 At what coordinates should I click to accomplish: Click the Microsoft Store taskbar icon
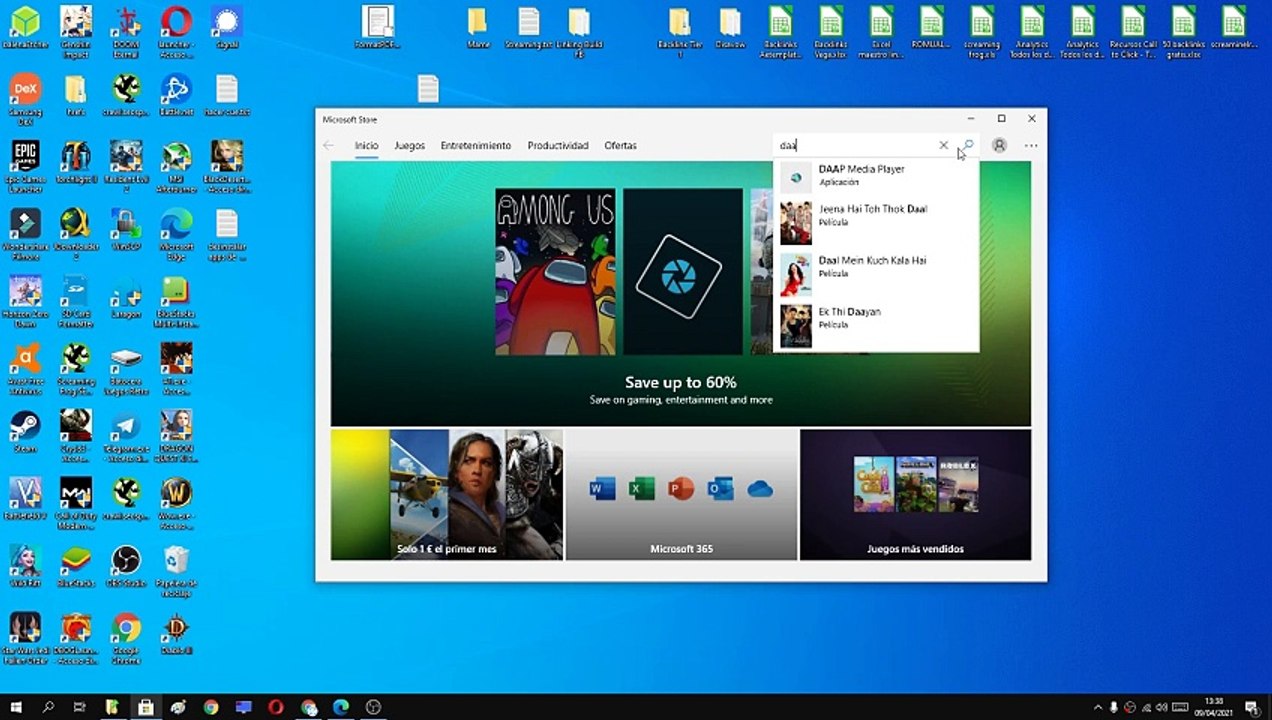[145, 707]
